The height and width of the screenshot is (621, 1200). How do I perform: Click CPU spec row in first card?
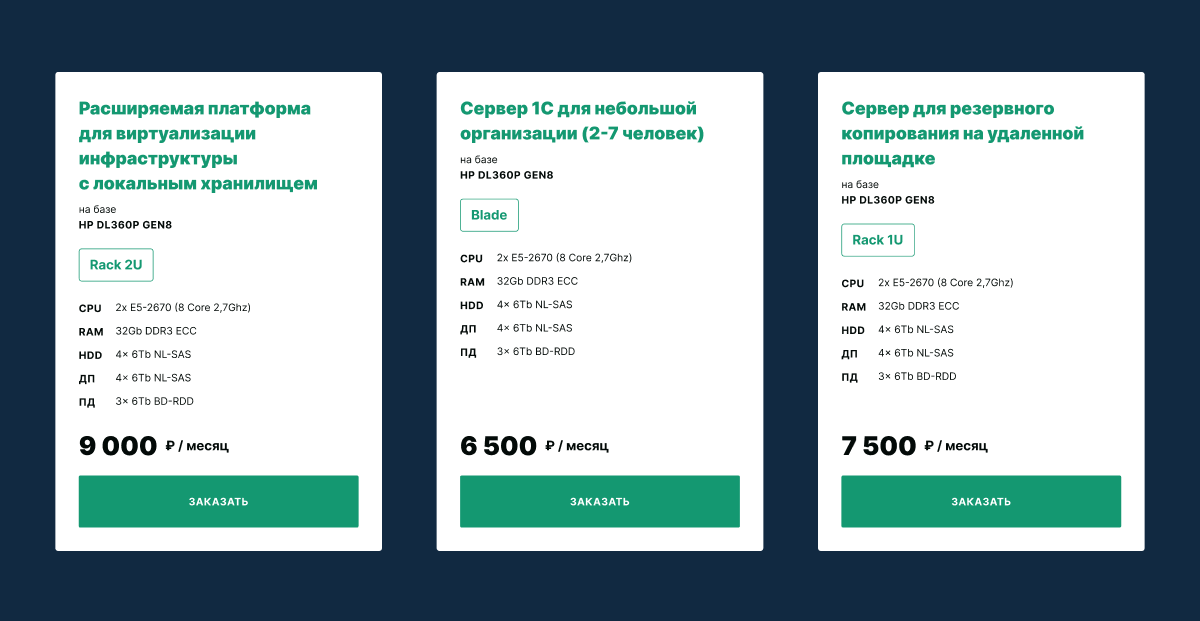pos(165,308)
